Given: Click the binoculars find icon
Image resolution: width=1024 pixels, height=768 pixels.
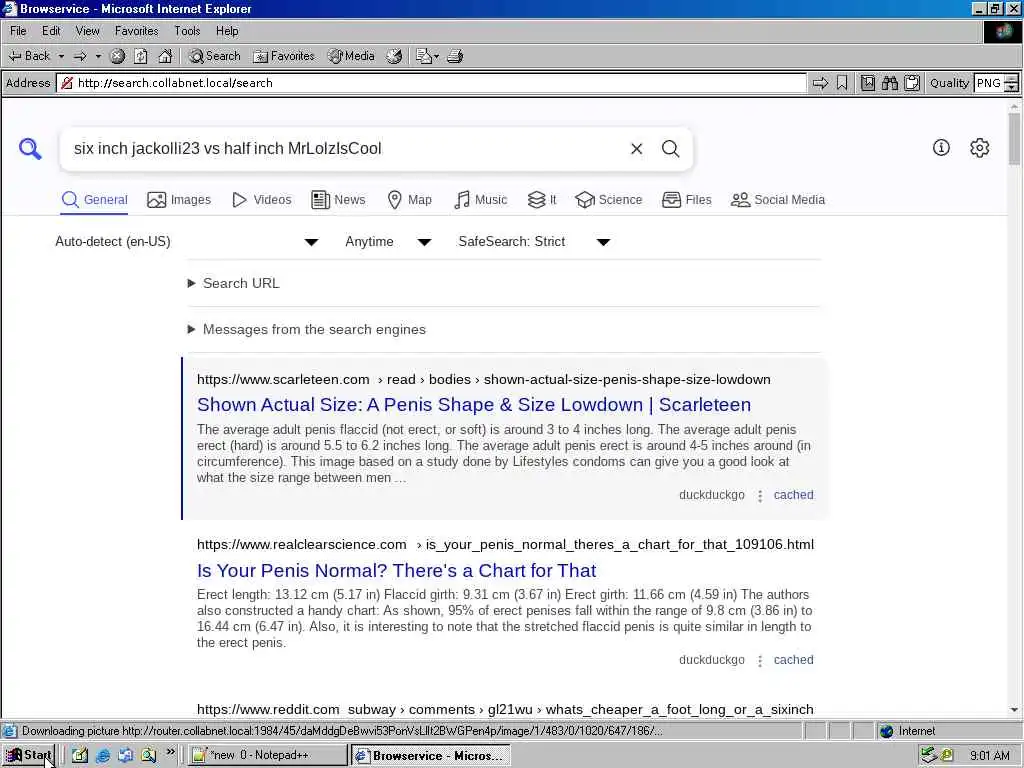Looking at the screenshot, I should pos(889,83).
